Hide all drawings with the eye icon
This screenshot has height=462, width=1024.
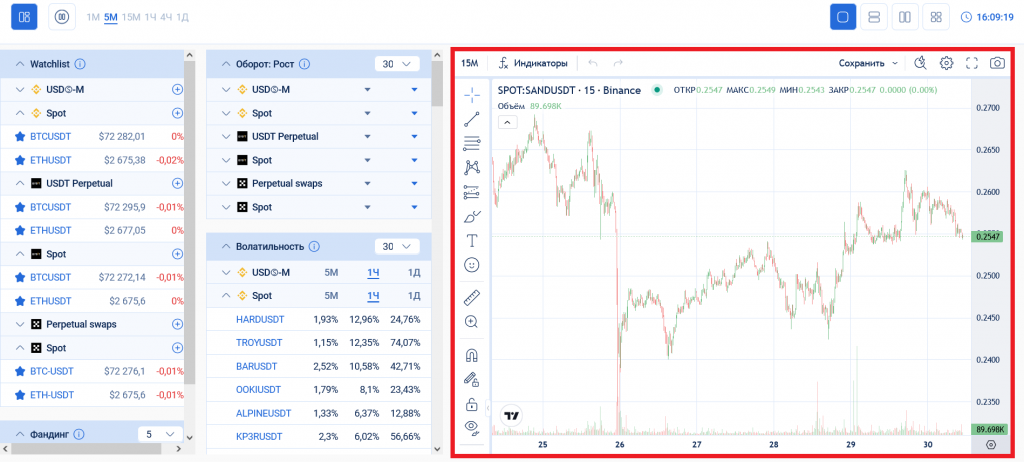[472, 428]
